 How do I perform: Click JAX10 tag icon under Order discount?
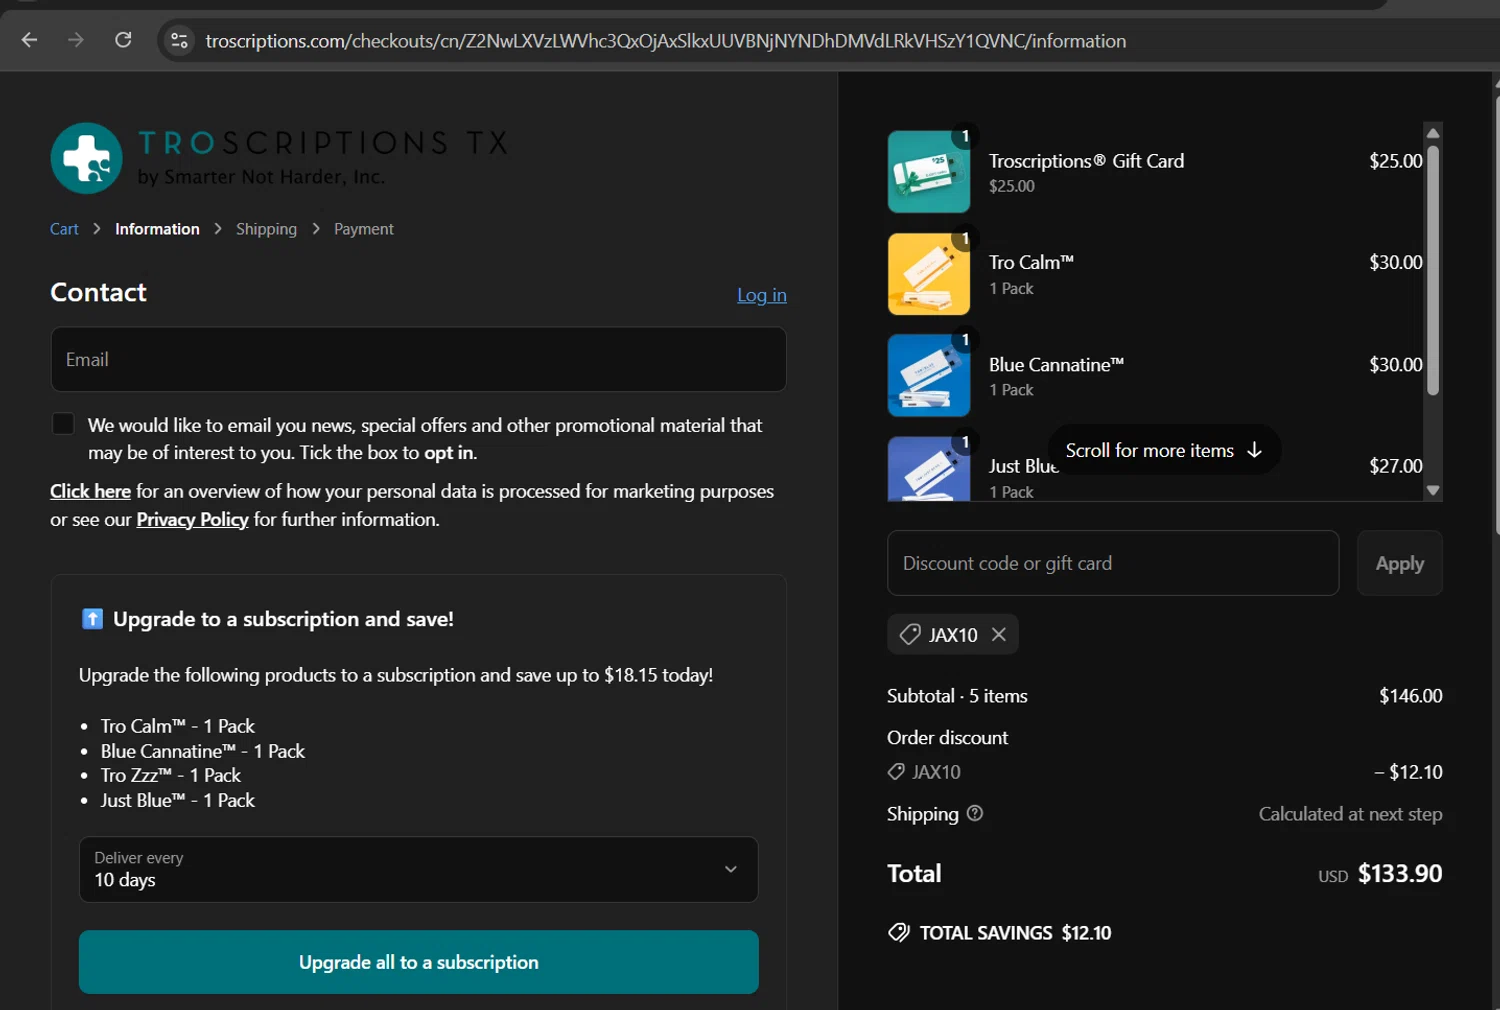click(896, 771)
